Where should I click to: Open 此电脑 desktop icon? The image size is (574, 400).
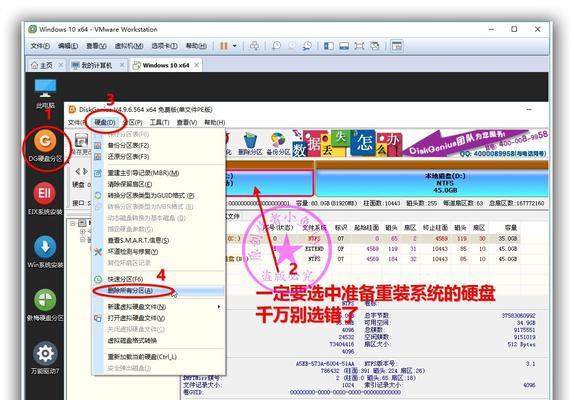click(45, 94)
